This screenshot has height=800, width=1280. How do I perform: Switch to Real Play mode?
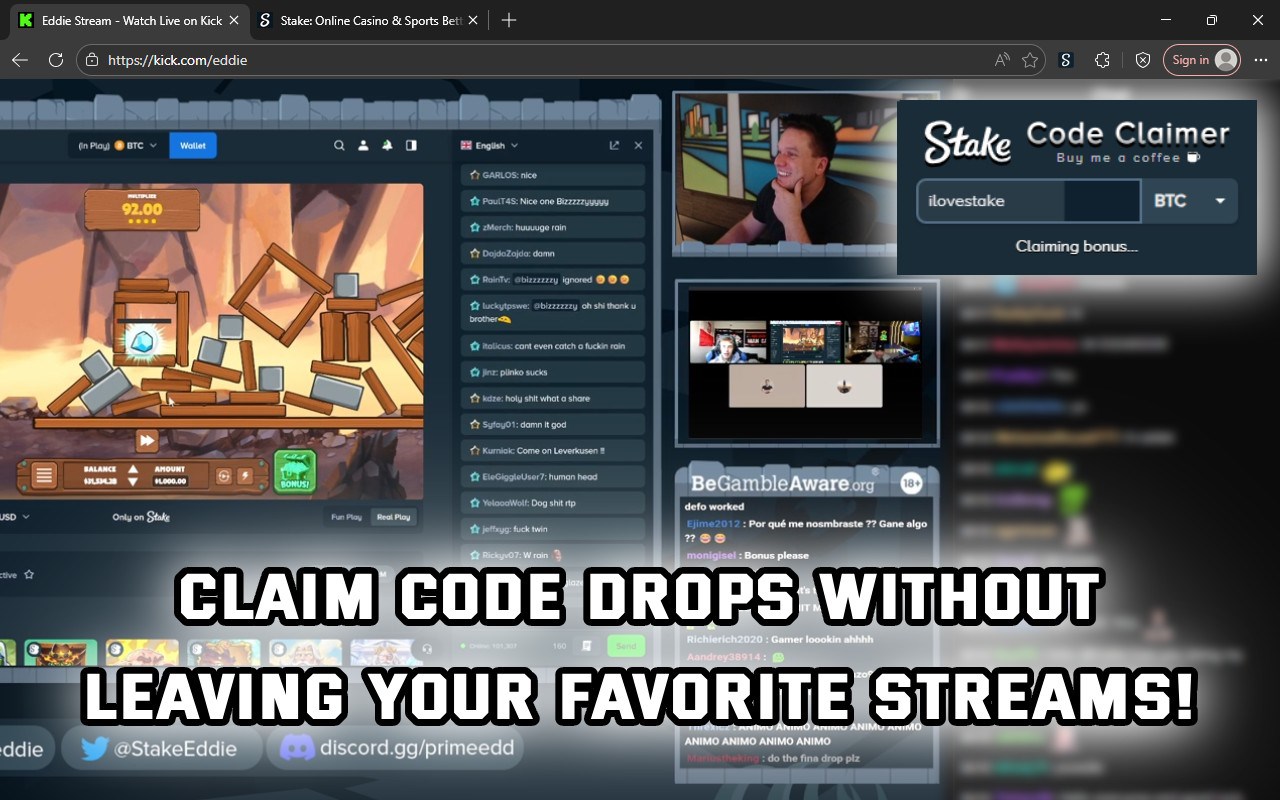pyautogui.click(x=393, y=517)
